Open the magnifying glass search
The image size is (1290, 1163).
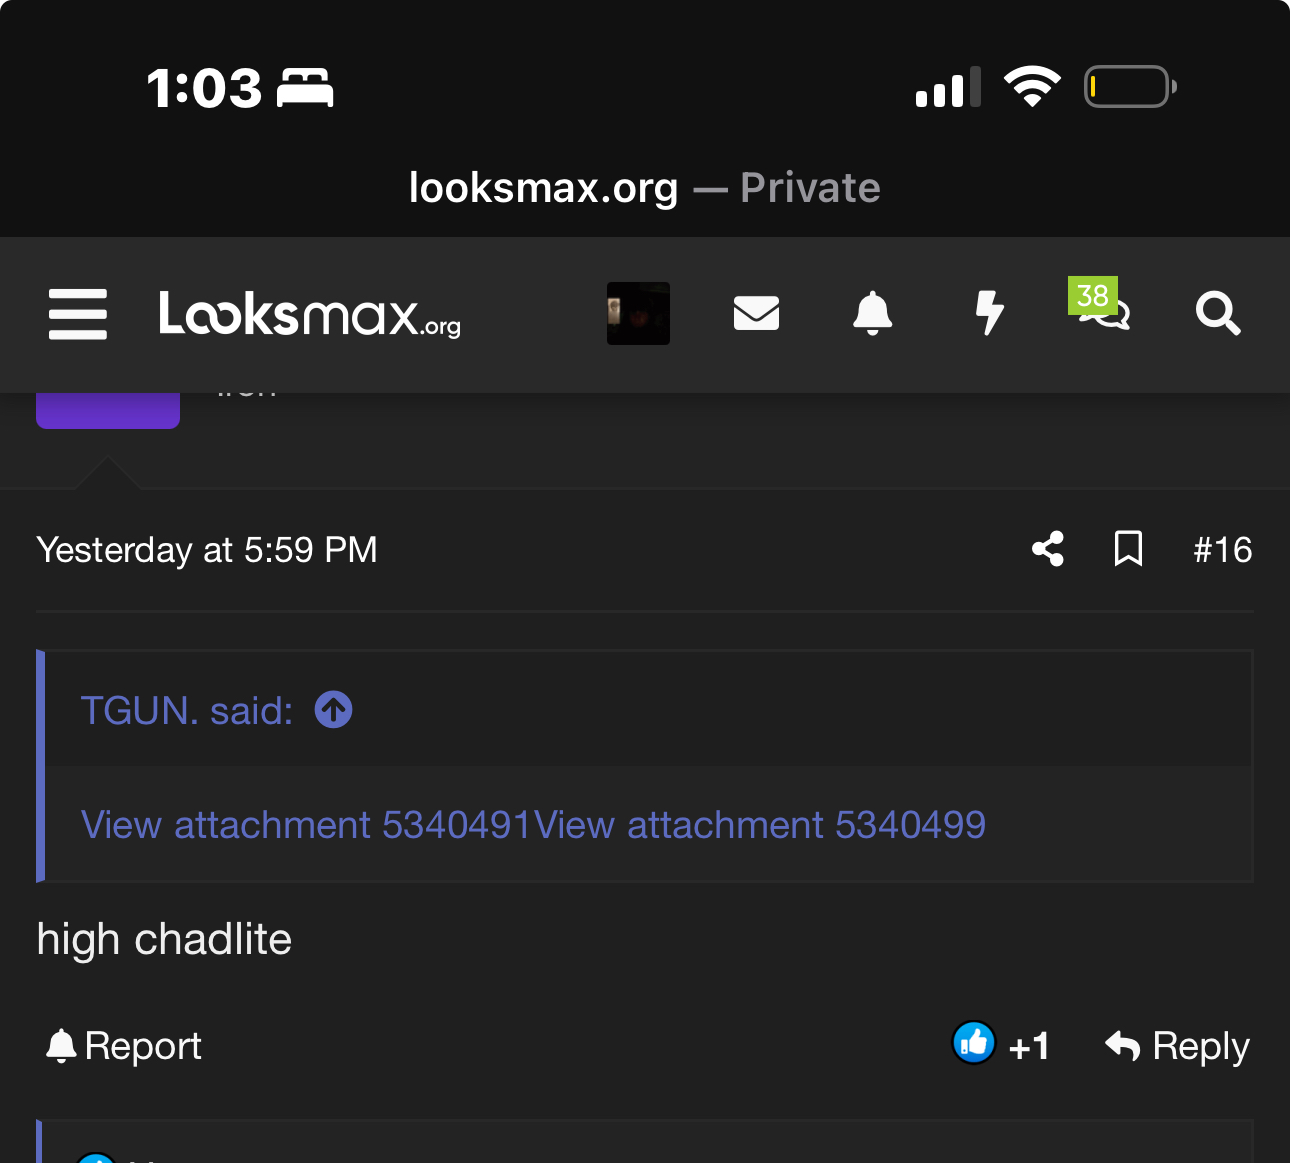(1218, 313)
